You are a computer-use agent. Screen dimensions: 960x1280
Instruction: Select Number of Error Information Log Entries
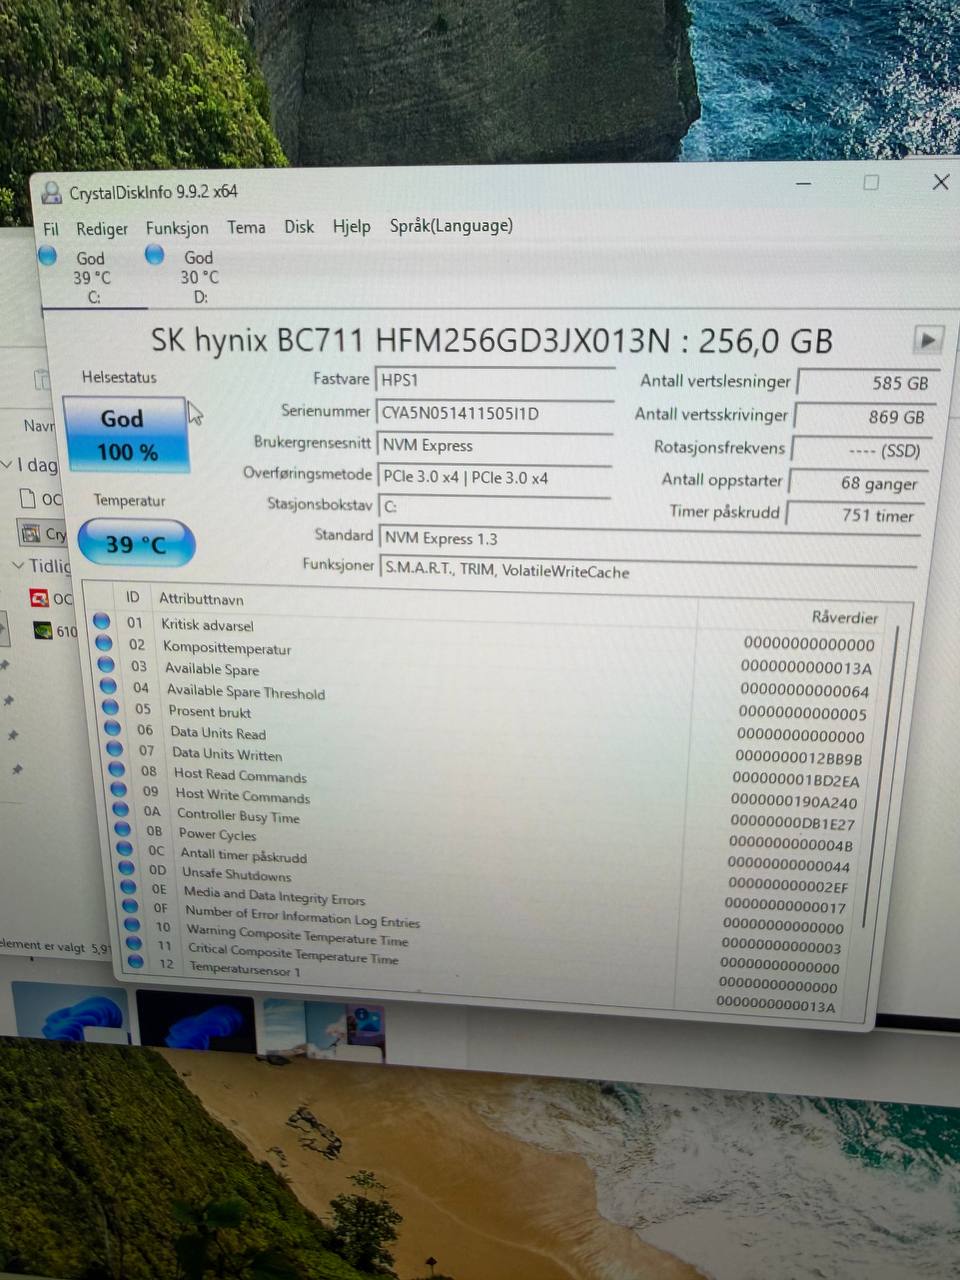point(302,915)
